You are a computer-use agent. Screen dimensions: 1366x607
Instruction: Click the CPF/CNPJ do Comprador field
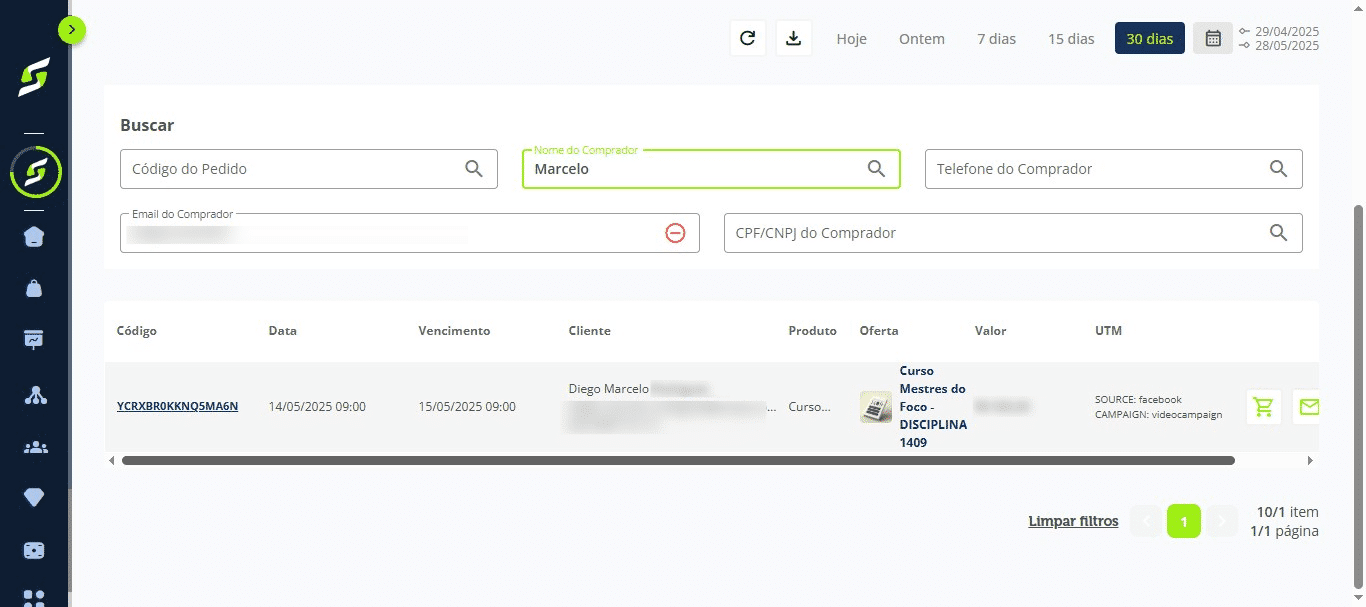tap(1013, 233)
